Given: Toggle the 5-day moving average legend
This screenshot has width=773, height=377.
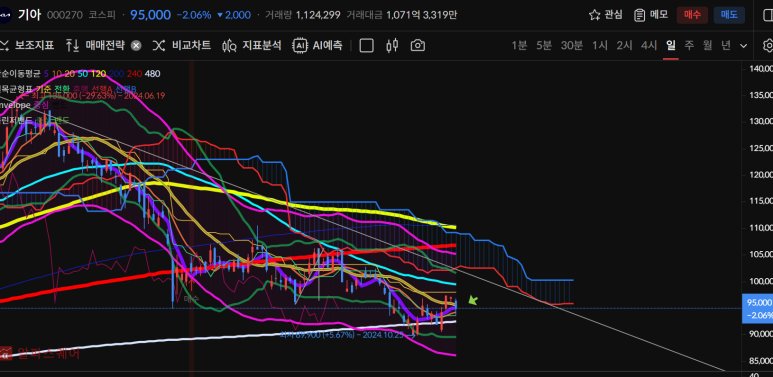Looking at the screenshot, I should 46,74.
